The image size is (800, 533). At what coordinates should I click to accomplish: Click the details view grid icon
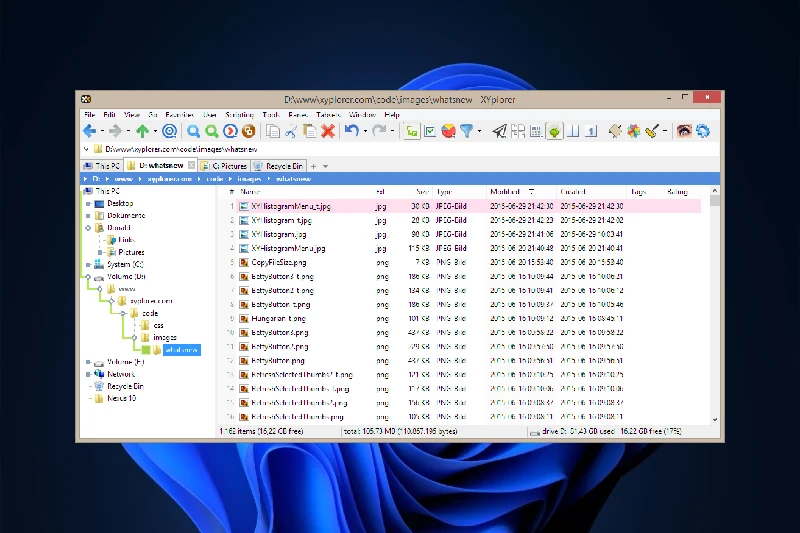(x=536, y=132)
